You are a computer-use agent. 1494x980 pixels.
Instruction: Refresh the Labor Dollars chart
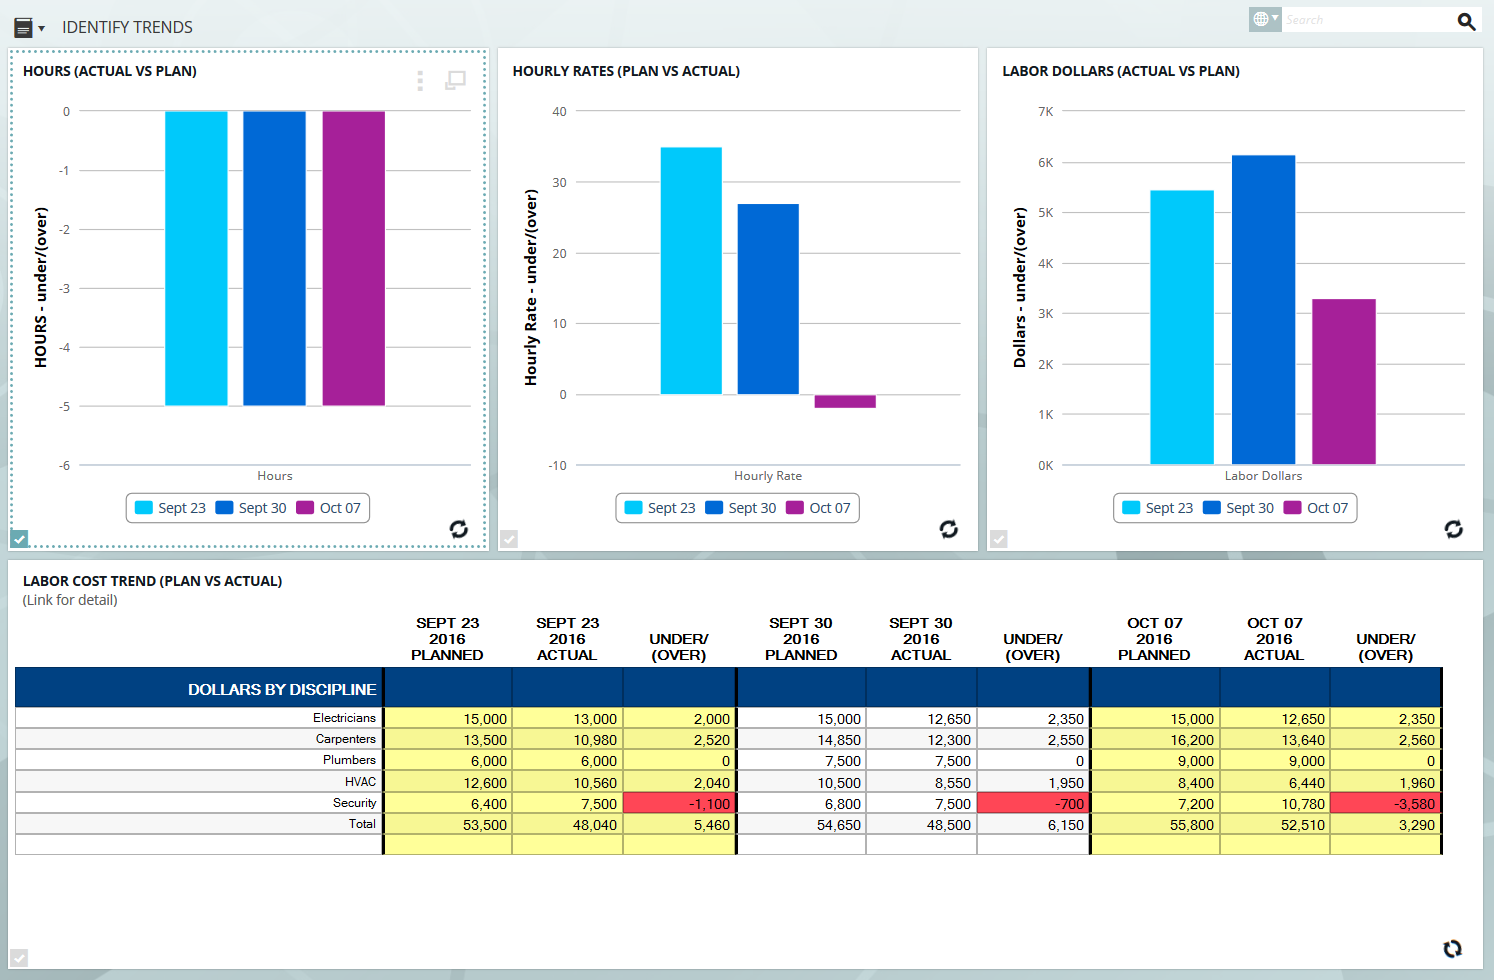1454,529
